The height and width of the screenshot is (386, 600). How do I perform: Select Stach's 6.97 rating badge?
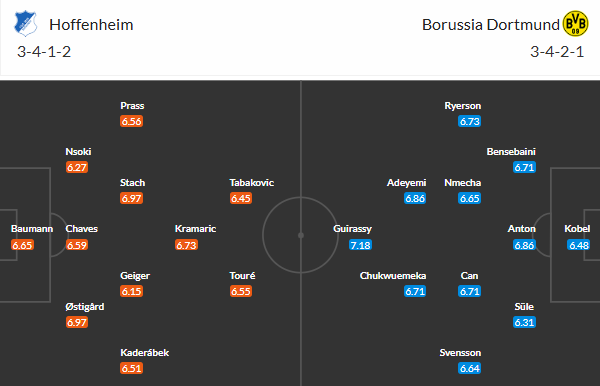pyautogui.click(x=131, y=199)
